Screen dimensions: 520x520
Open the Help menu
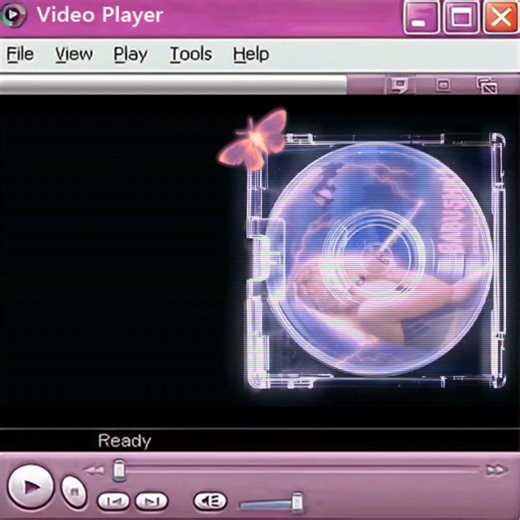click(x=251, y=54)
